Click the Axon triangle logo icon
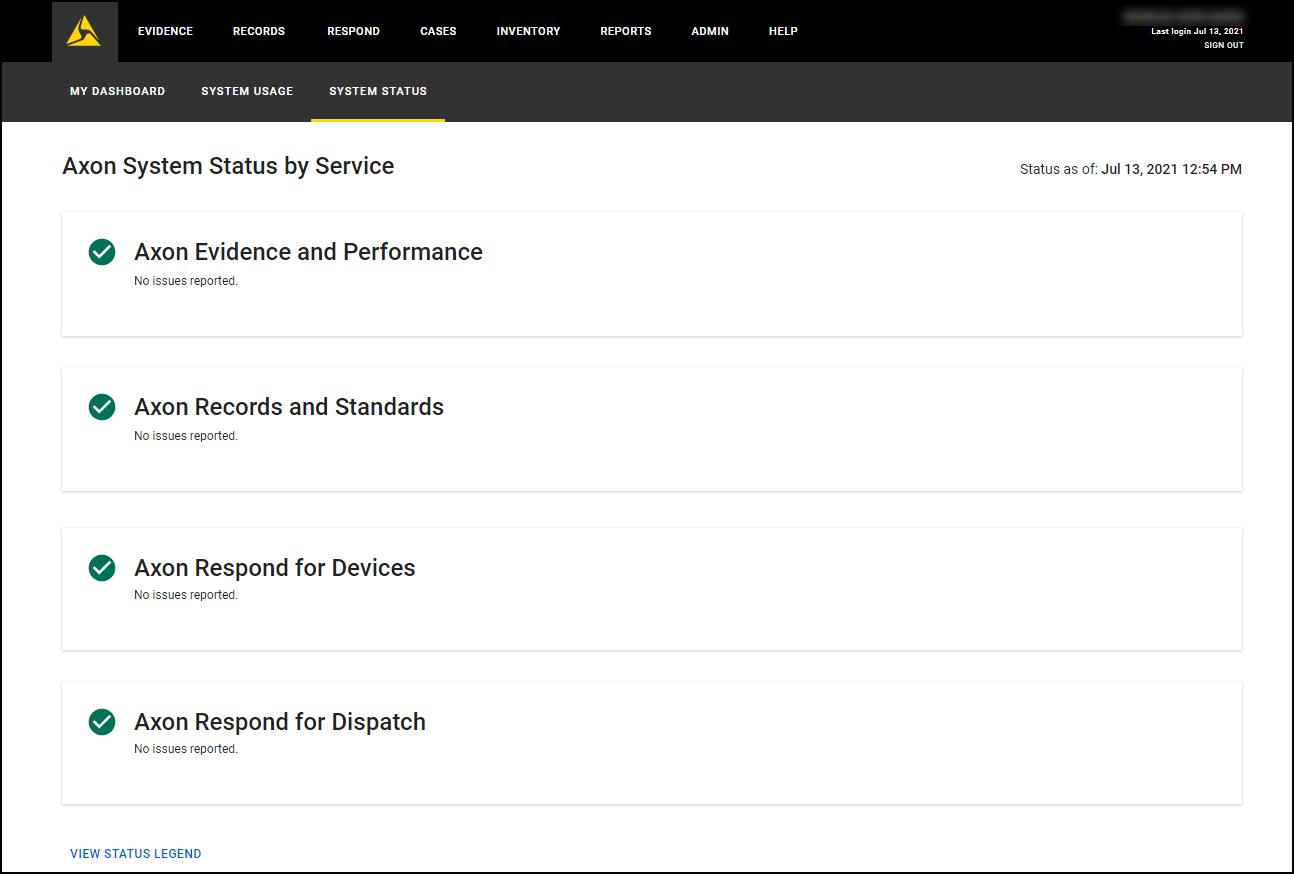Screen dimensions: 1294x874 click(84, 30)
